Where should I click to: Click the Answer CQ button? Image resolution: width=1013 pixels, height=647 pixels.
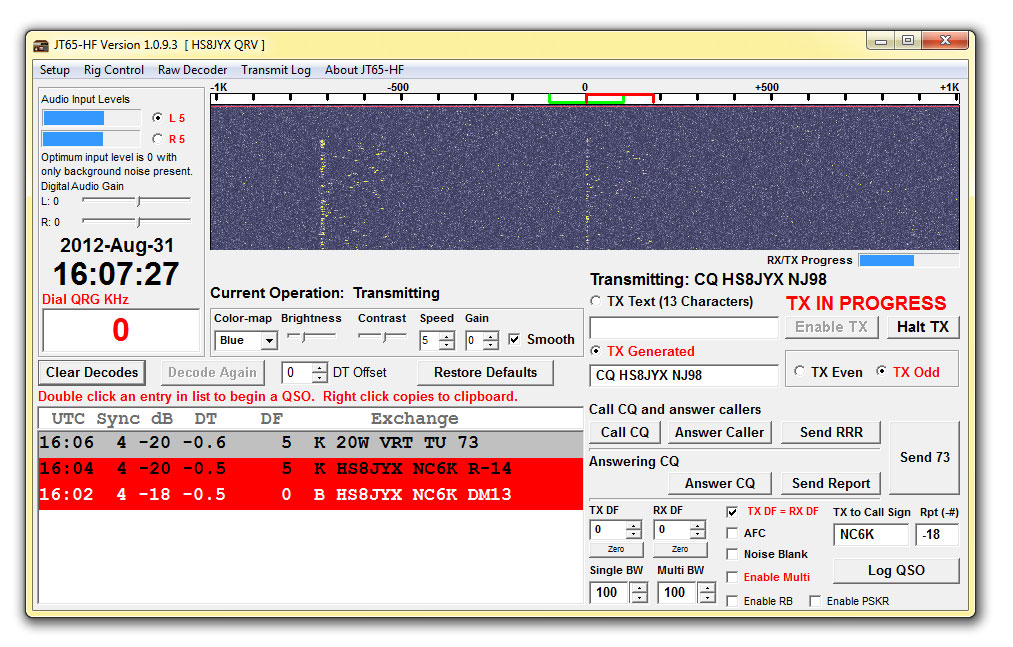pos(720,483)
